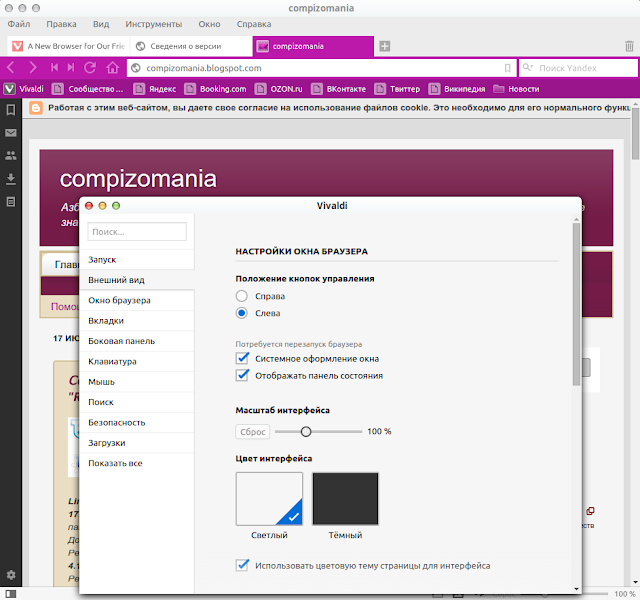Open the closed tabs trash icon
Image resolution: width=640 pixels, height=600 pixels.
click(x=629, y=46)
